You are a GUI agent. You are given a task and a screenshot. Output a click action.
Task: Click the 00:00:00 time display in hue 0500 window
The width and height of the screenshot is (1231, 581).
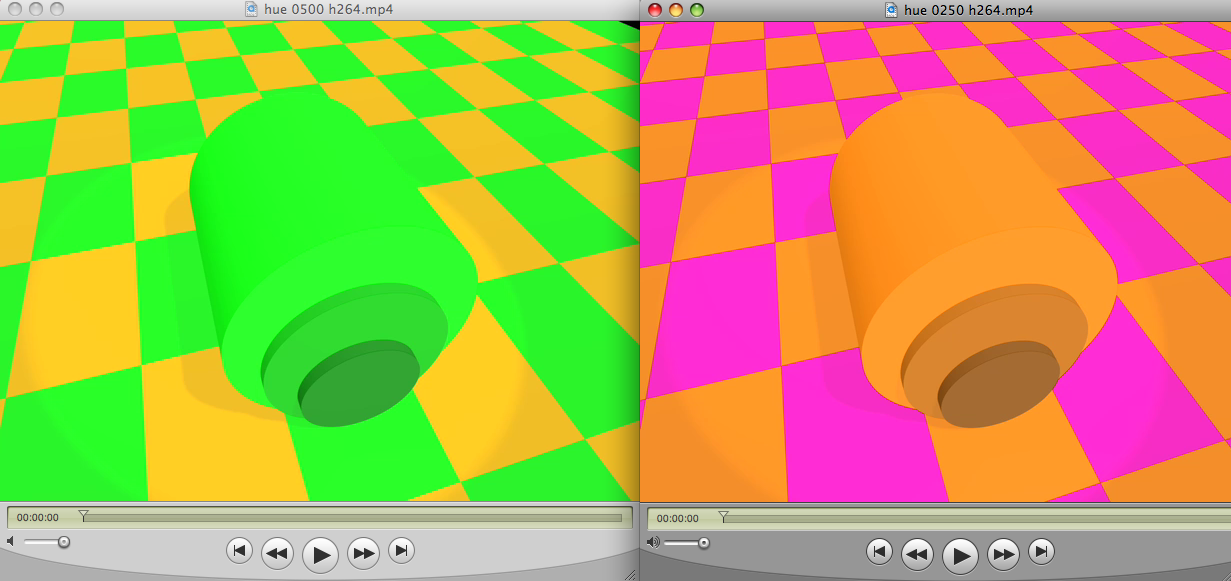(x=38, y=518)
